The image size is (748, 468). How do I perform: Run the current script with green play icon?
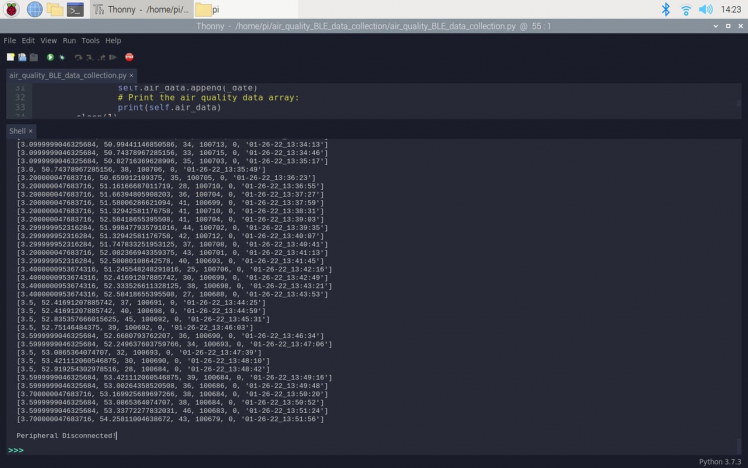click(50, 57)
